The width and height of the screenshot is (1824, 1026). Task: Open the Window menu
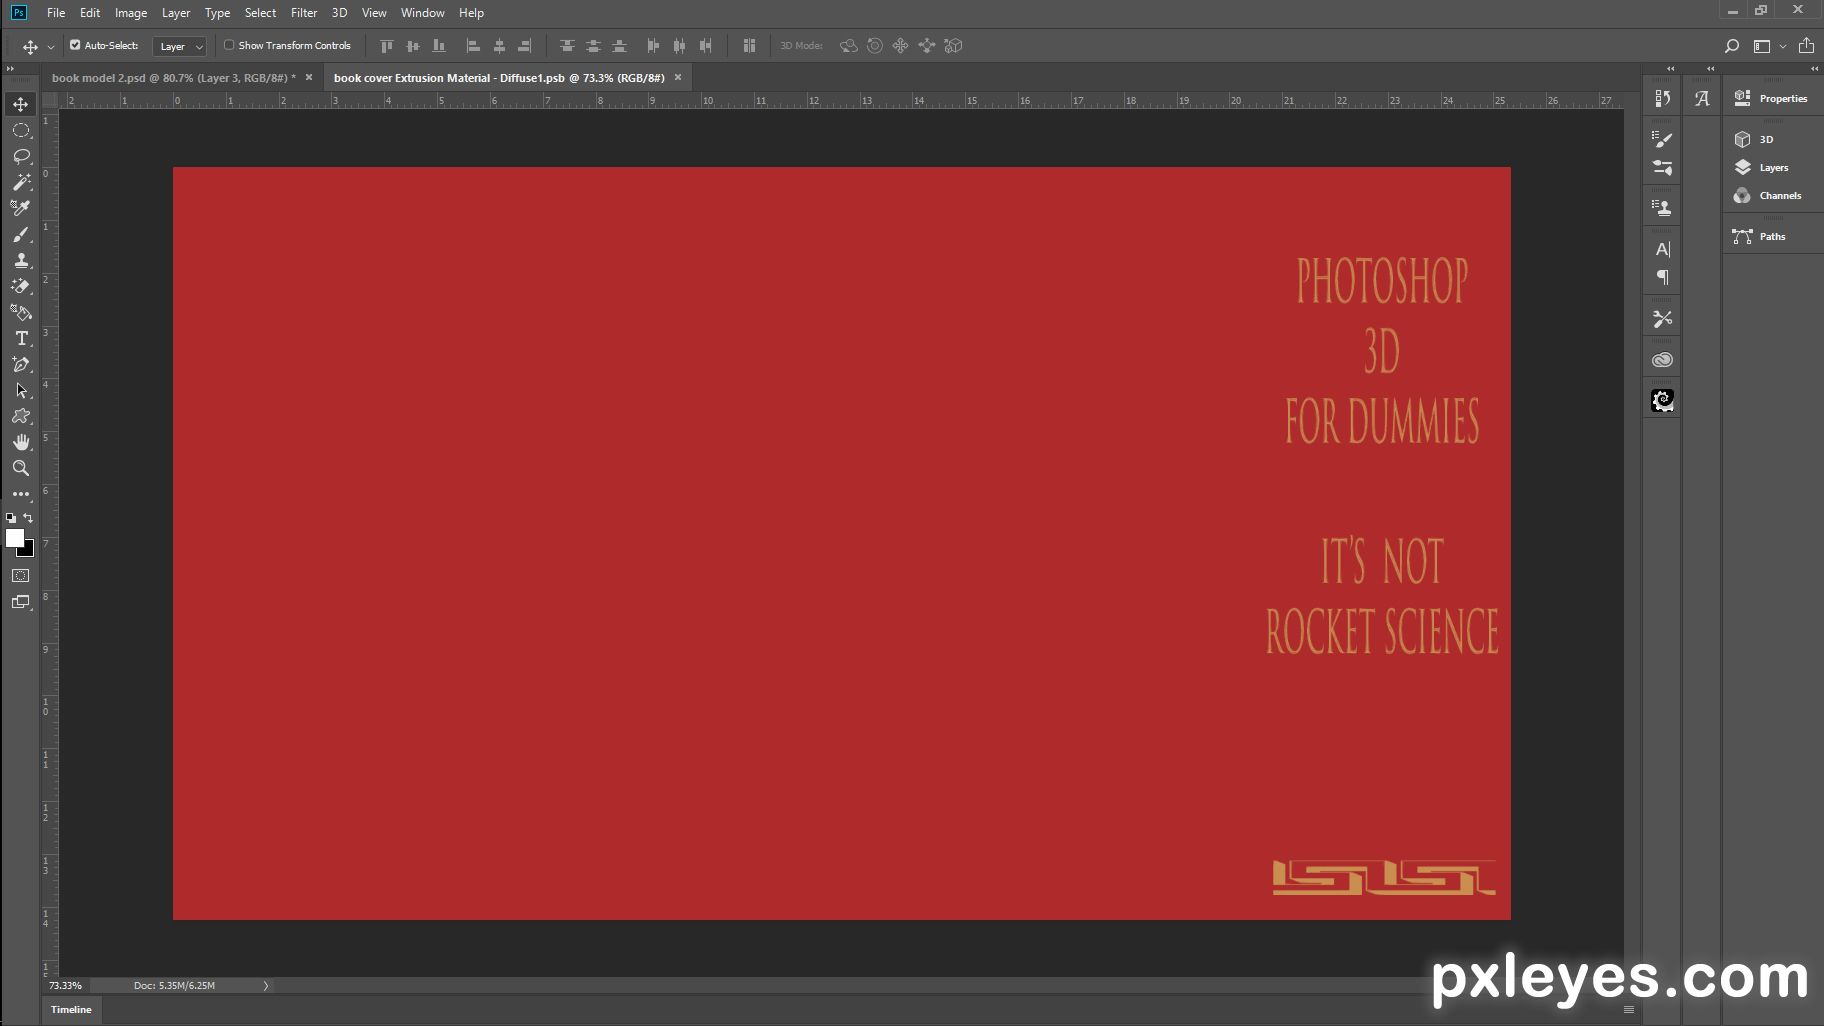click(423, 13)
